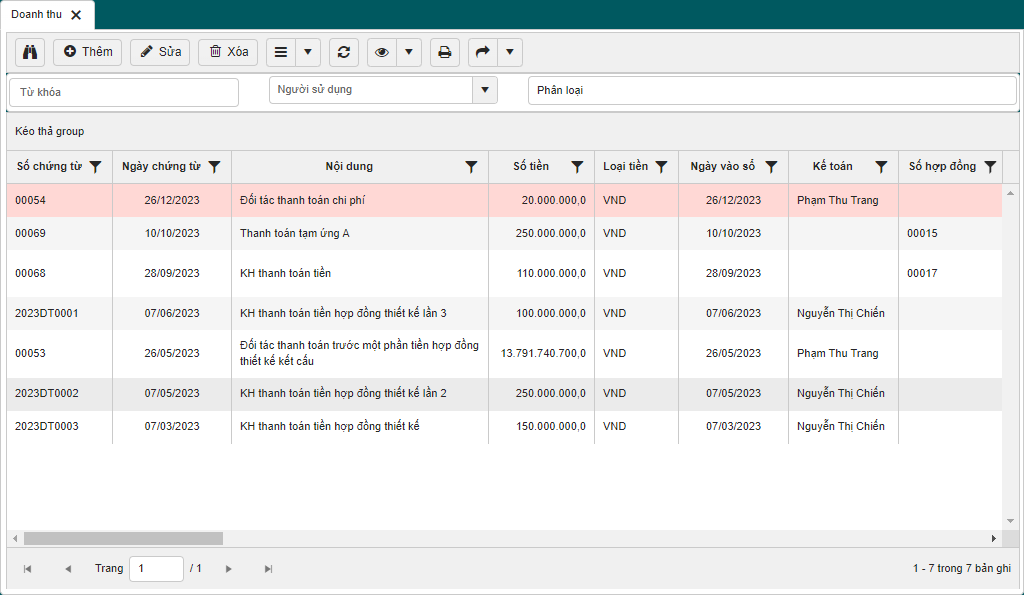Expand dropdown next to eye icon
This screenshot has width=1024, height=595.
pos(409,52)
